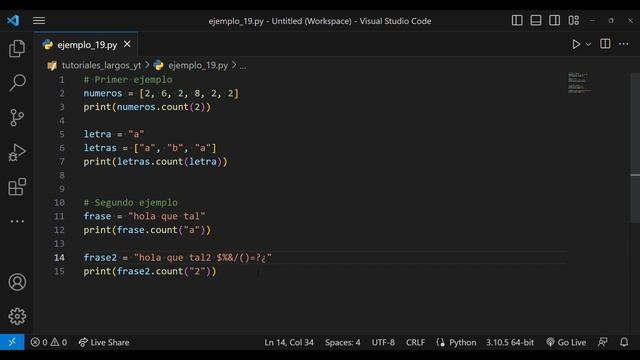Click 'print(numeros.count(2))' line
The image size is (640, 360).
pyautogui.click(x=147, y=107)
